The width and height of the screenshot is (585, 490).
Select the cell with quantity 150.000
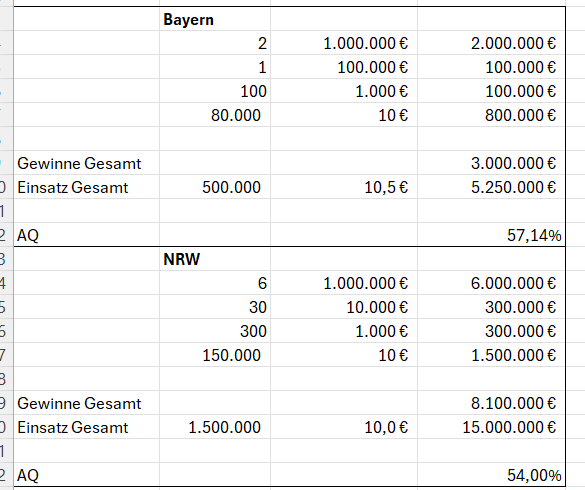[215, 355]
